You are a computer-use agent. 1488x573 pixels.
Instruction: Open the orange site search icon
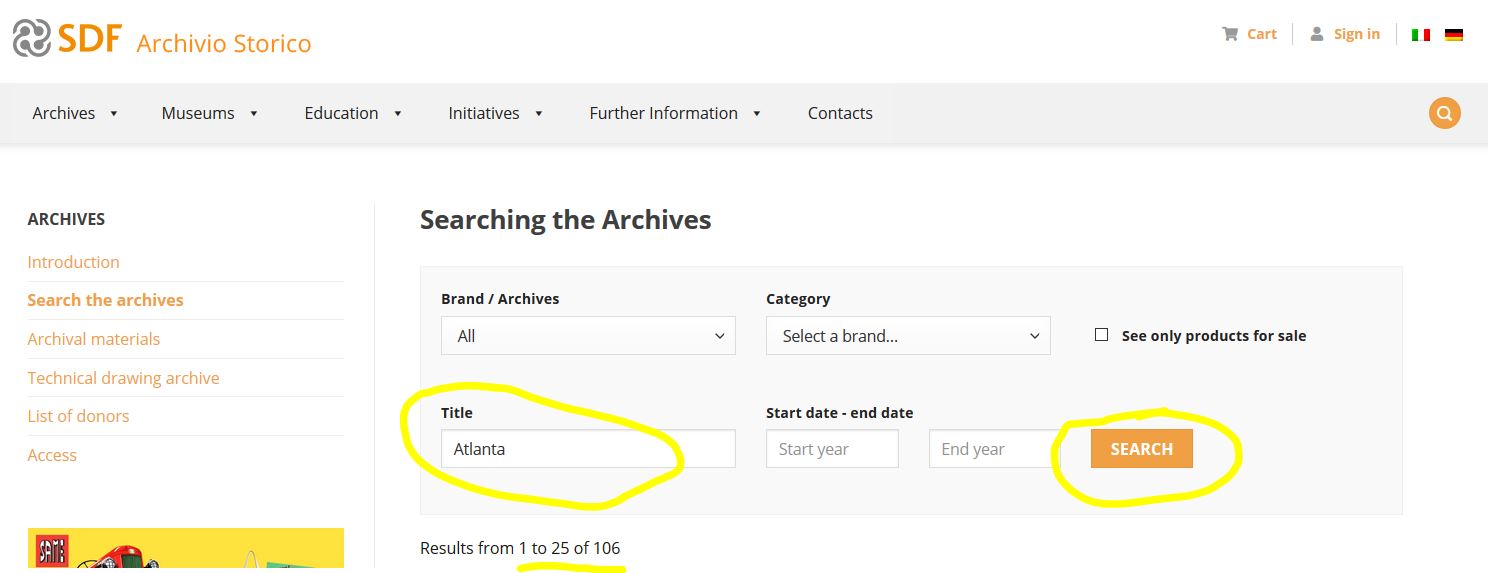1444,113
